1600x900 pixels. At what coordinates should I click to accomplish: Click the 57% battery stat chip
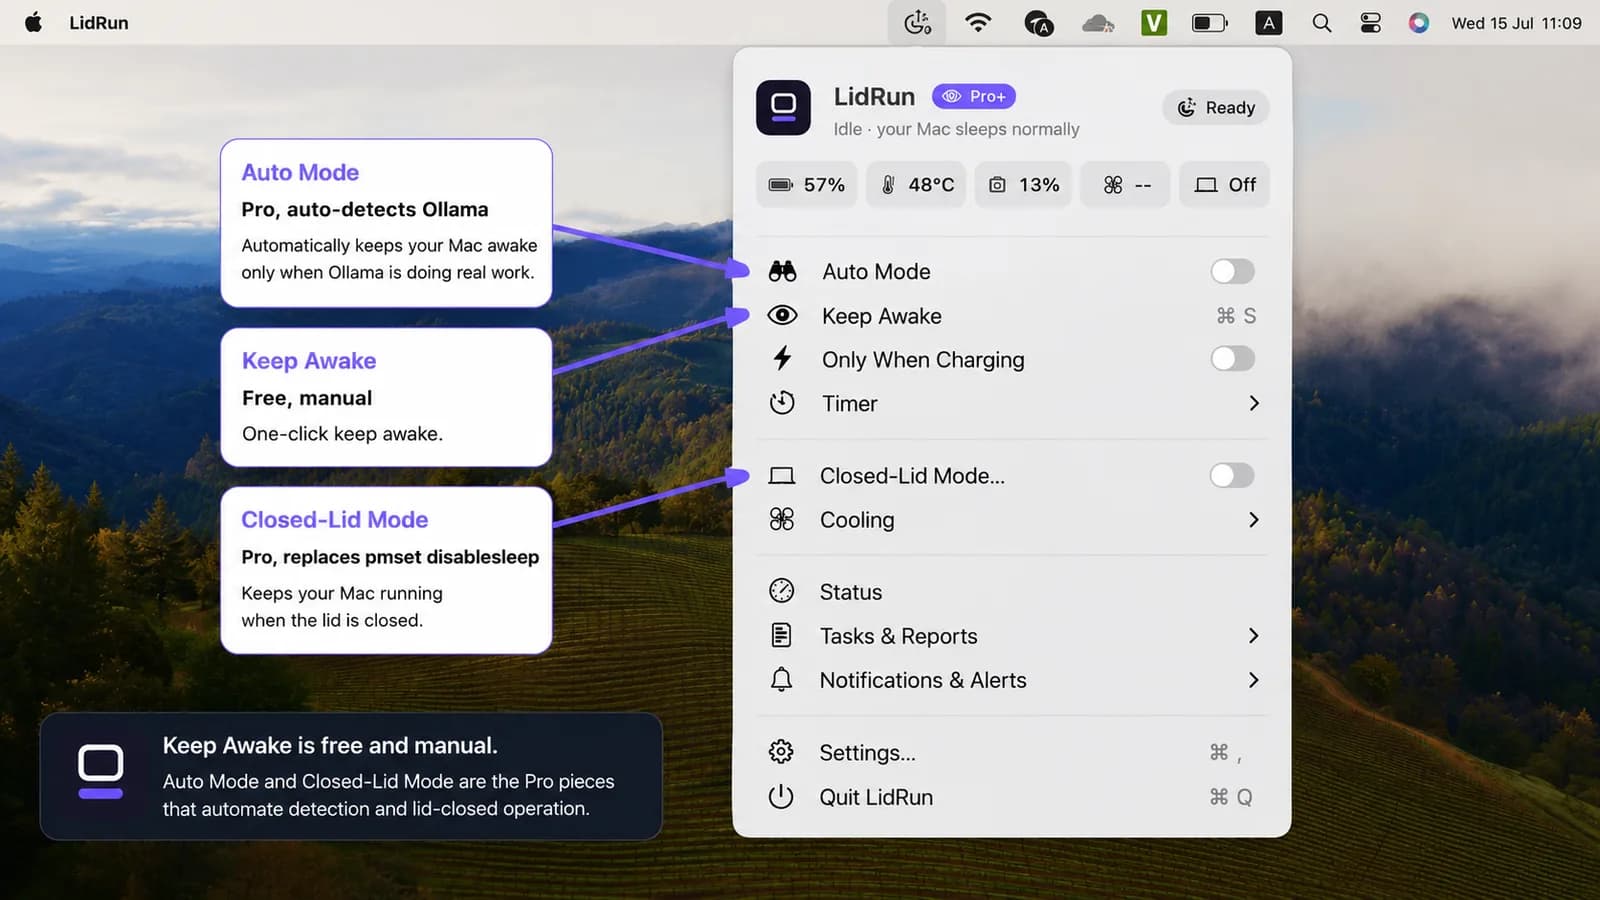[806, 185]
